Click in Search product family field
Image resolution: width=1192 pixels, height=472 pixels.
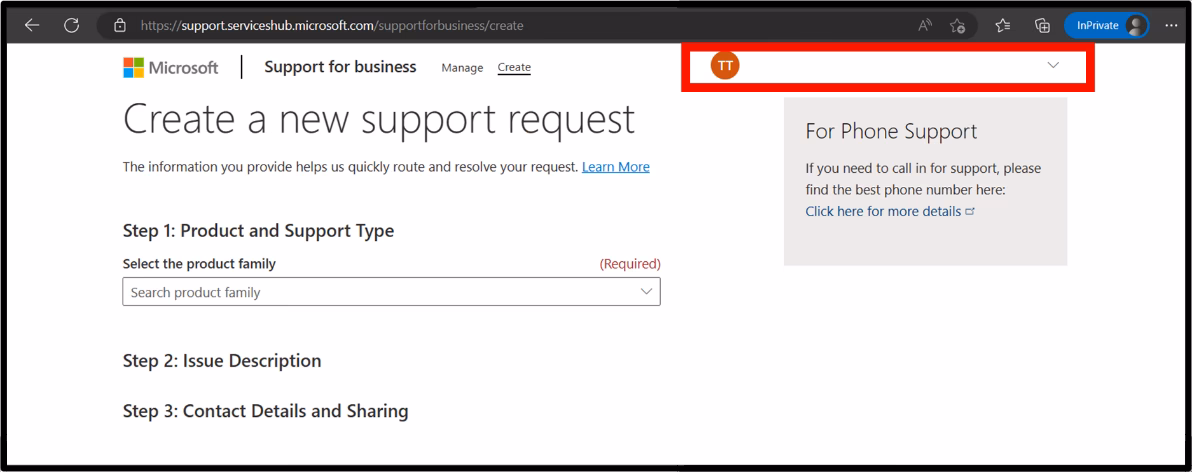click(x=392, y=292)
